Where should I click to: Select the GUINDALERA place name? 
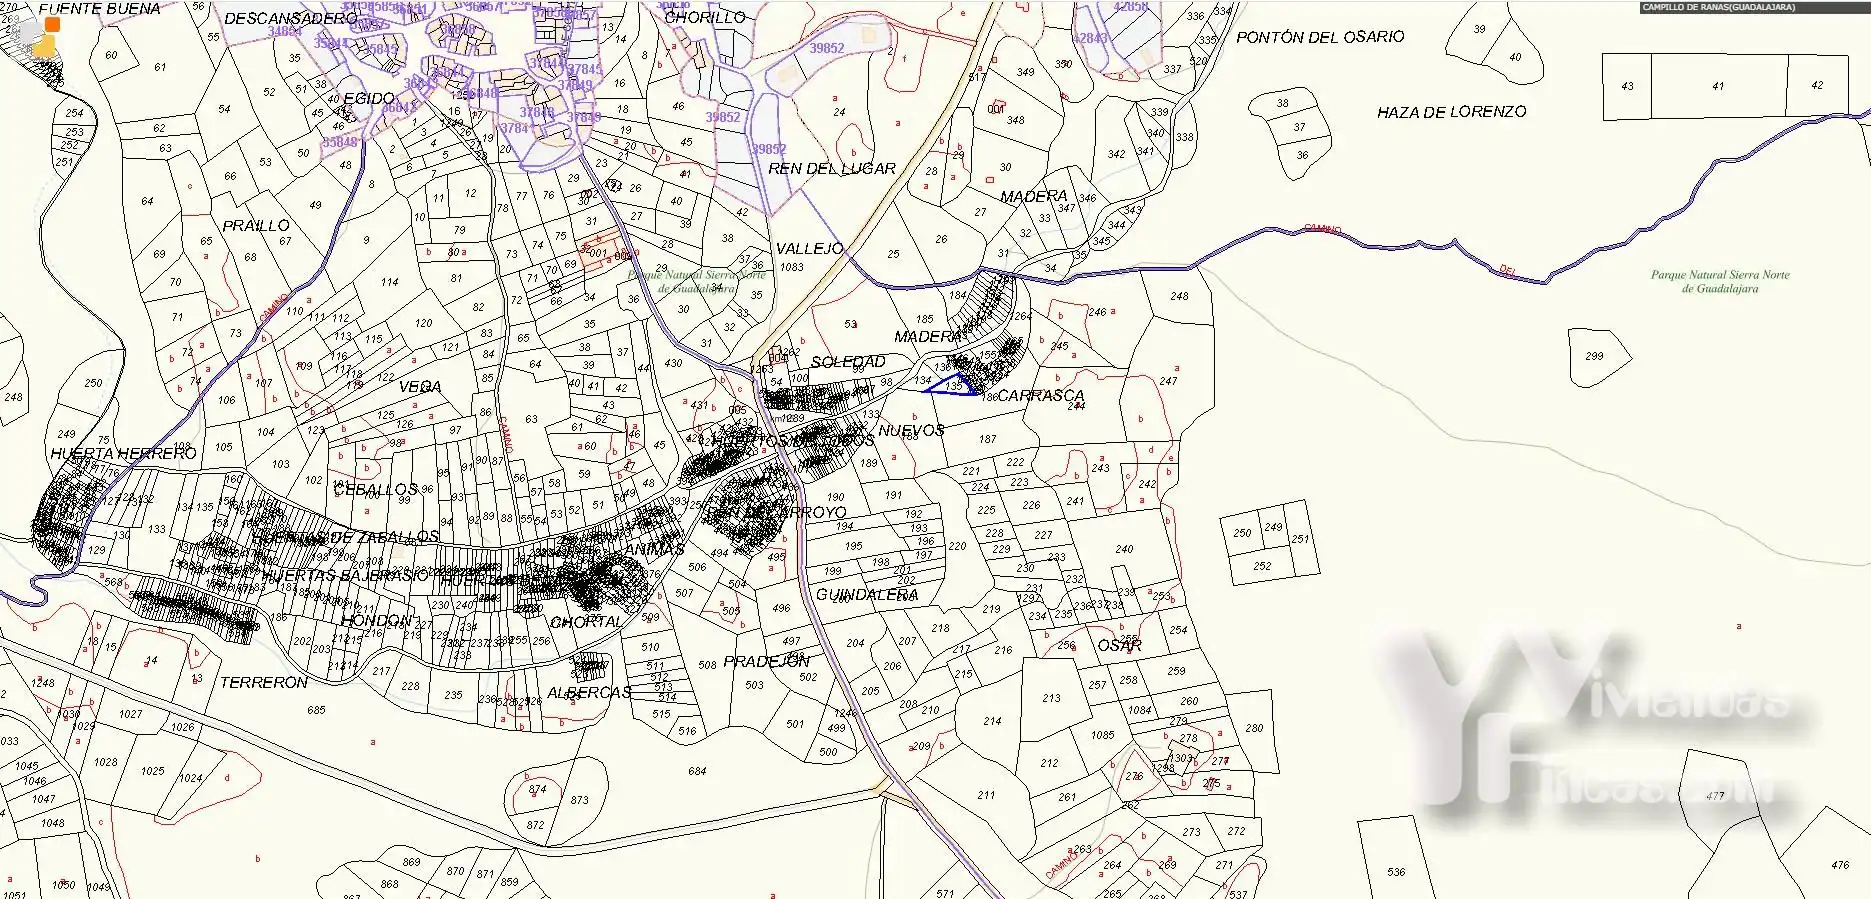tap(867, 595)
